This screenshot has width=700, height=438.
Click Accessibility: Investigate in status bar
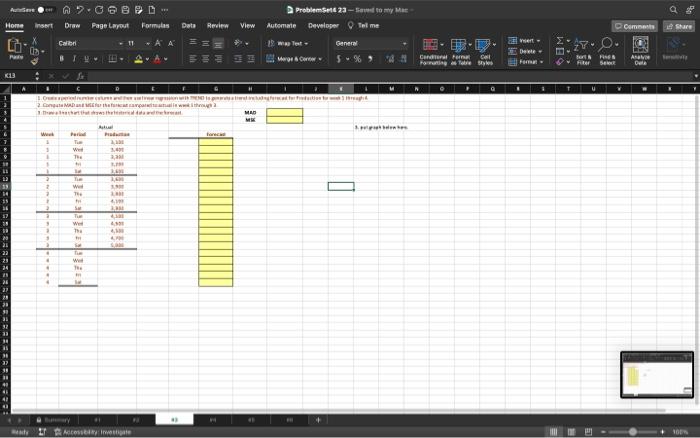pos(93,432)
